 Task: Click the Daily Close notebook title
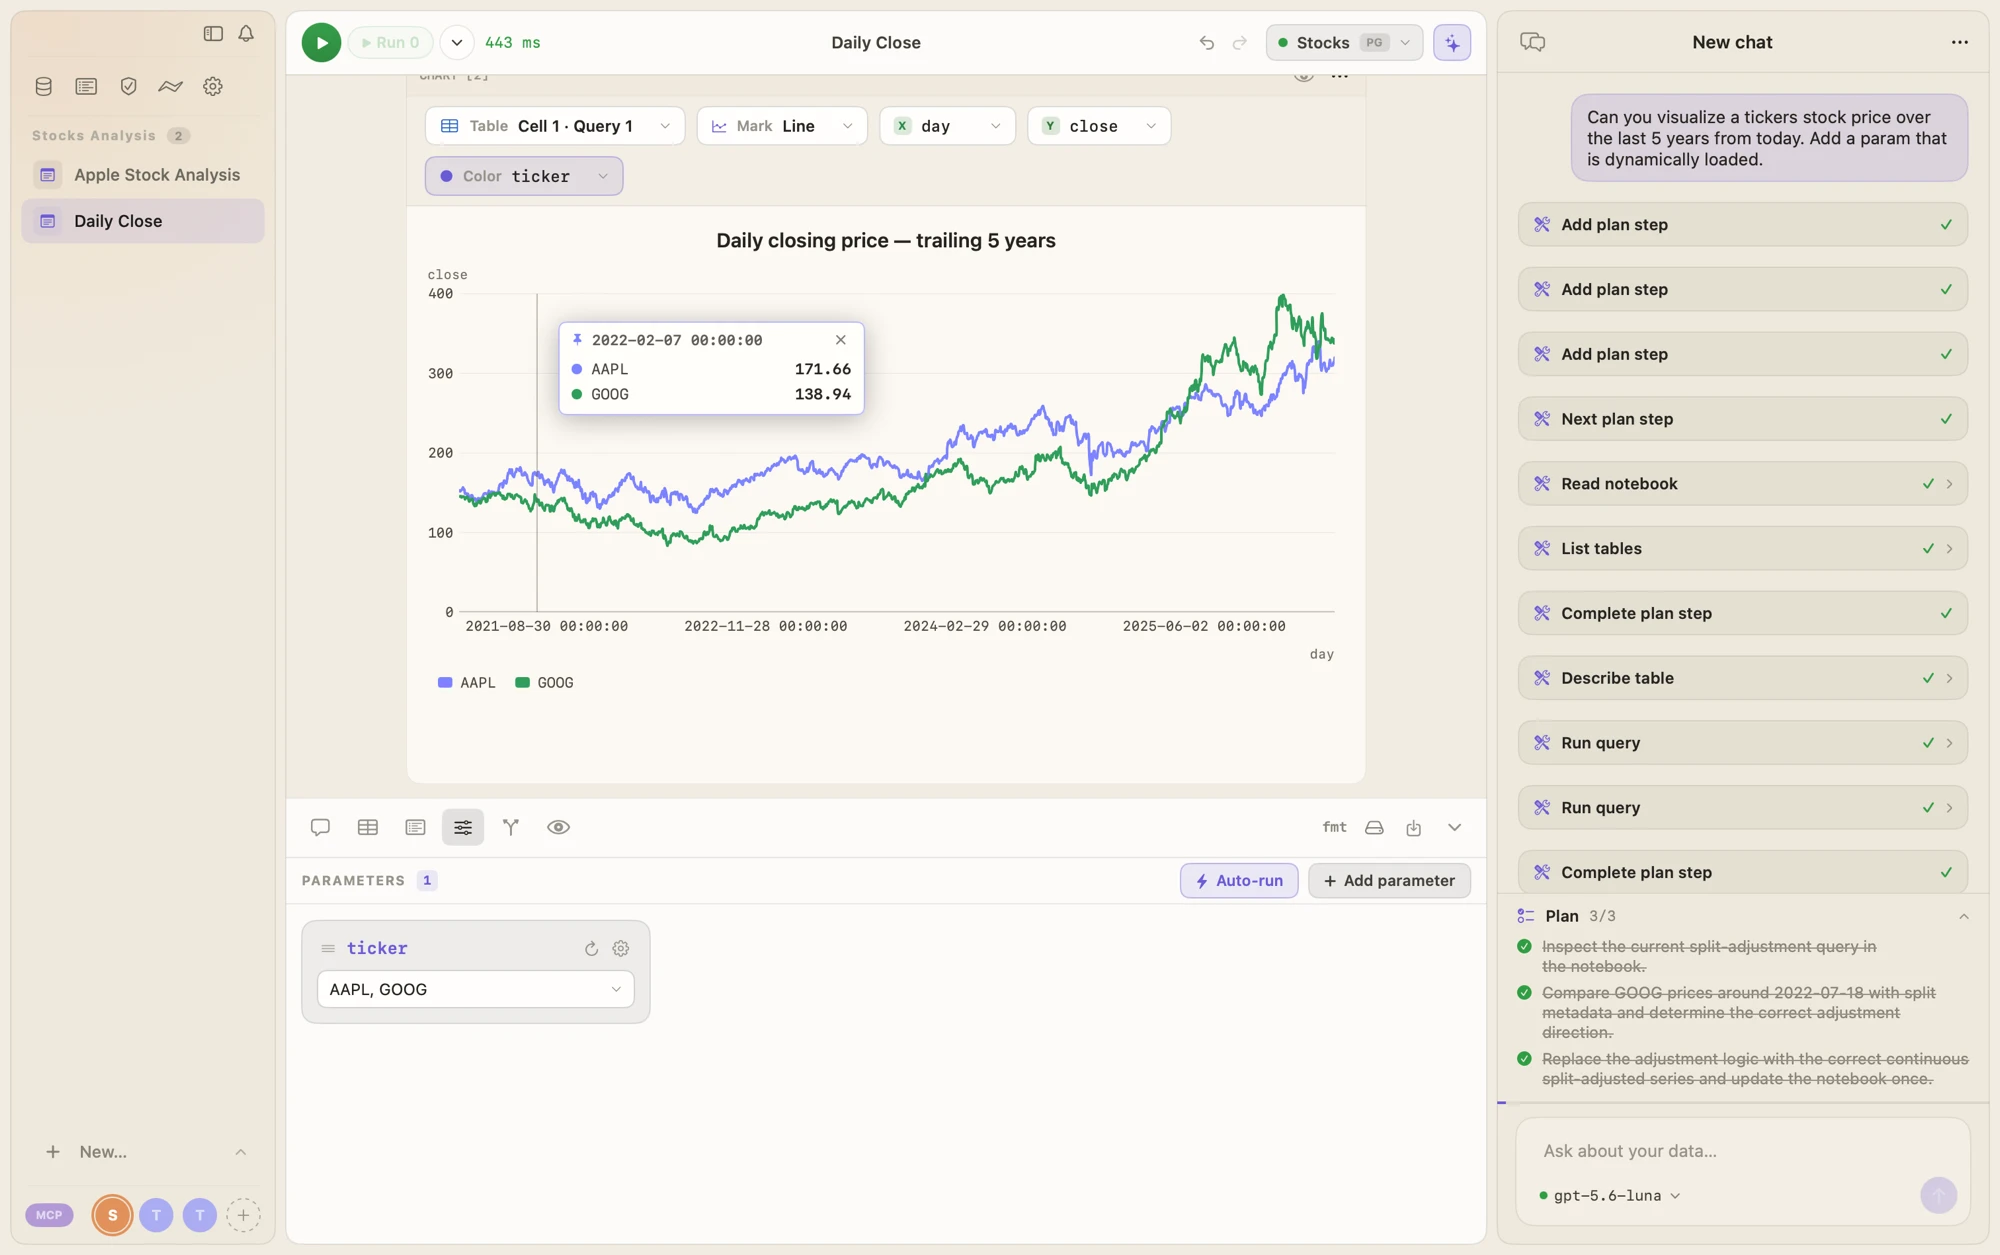[876, 42]
